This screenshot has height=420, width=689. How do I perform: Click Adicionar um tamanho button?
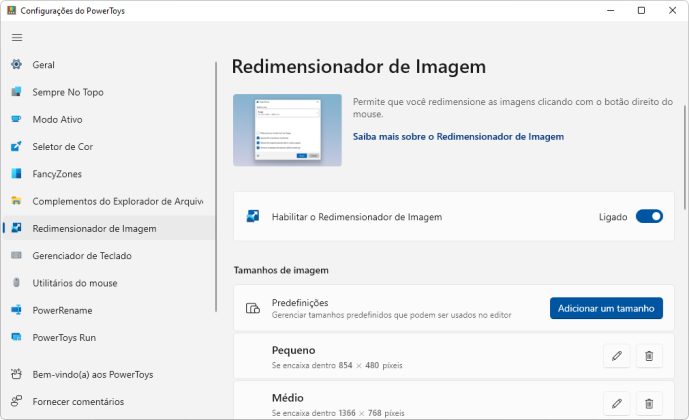click(x=606, y=308)
